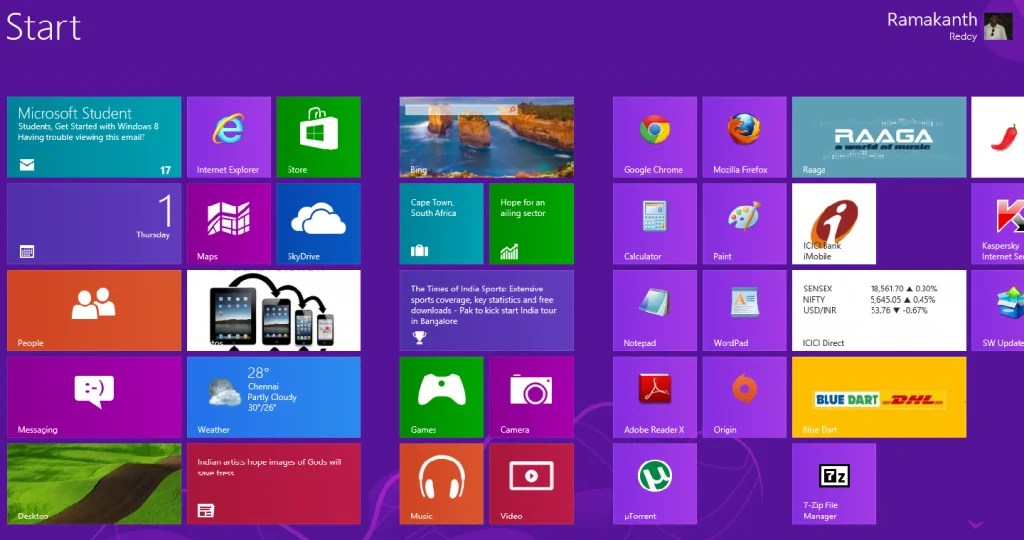Launch the Paint tile

744,223
